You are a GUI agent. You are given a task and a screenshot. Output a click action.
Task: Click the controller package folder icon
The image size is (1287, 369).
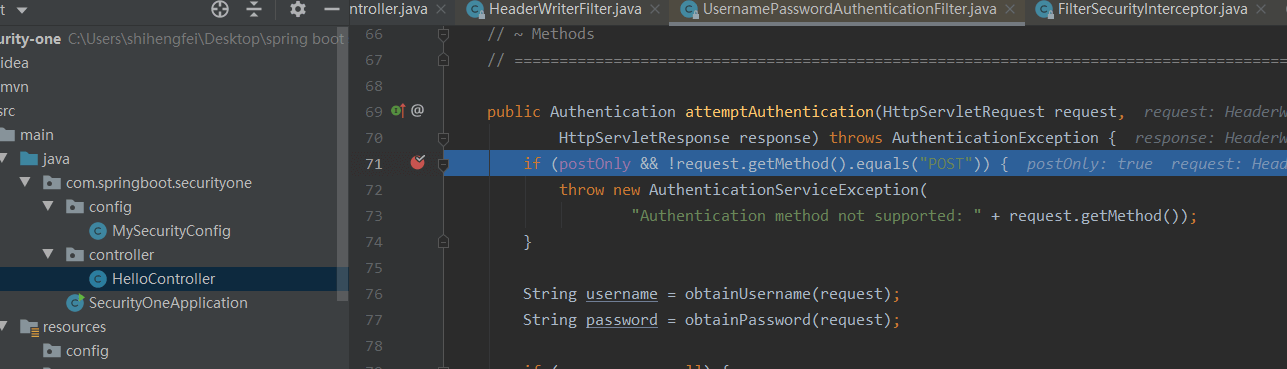pos(75,255)
